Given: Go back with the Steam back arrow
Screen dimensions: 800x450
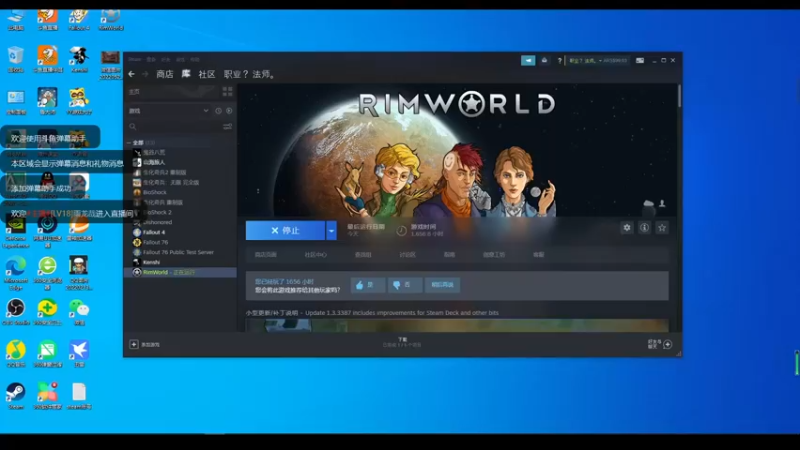Looking at the screenshot, I should (132, 74).
